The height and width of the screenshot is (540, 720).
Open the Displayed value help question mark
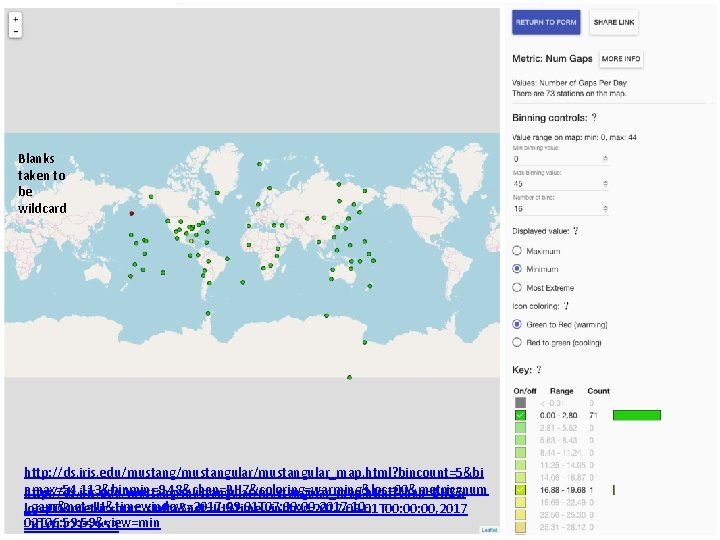pyautogui.click(x=575, y=231)
